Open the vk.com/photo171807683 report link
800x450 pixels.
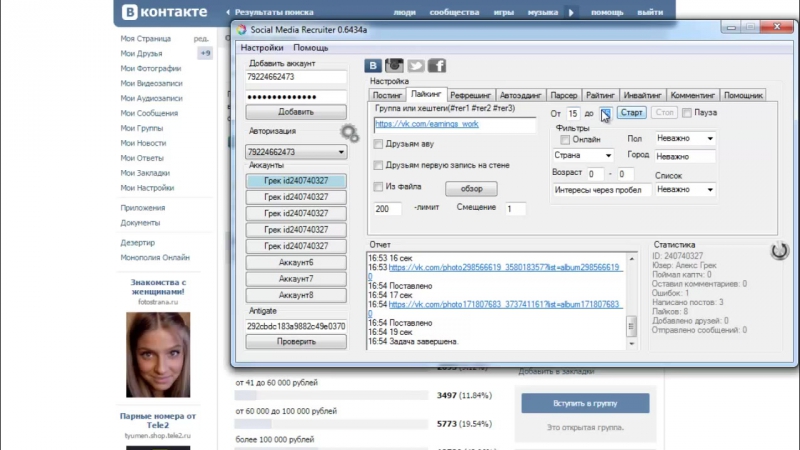pyautogui.click(x=504, y=304)
